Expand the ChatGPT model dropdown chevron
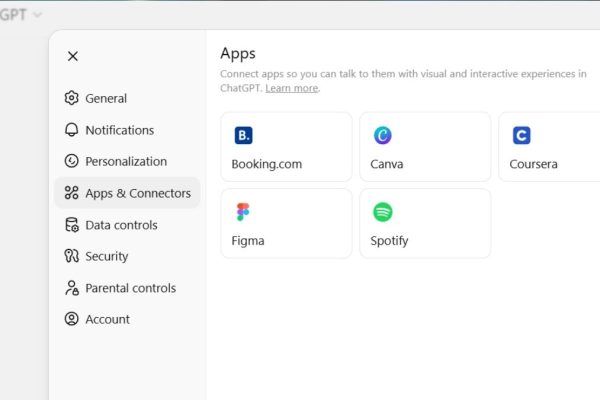This screenshot has width=600, height=400. click(38, 15)
